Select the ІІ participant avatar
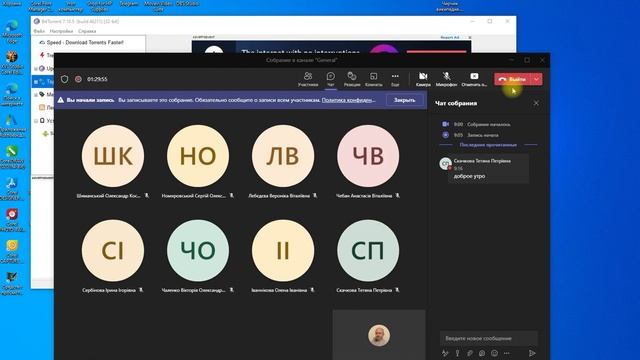 click(x=283, y=251)
